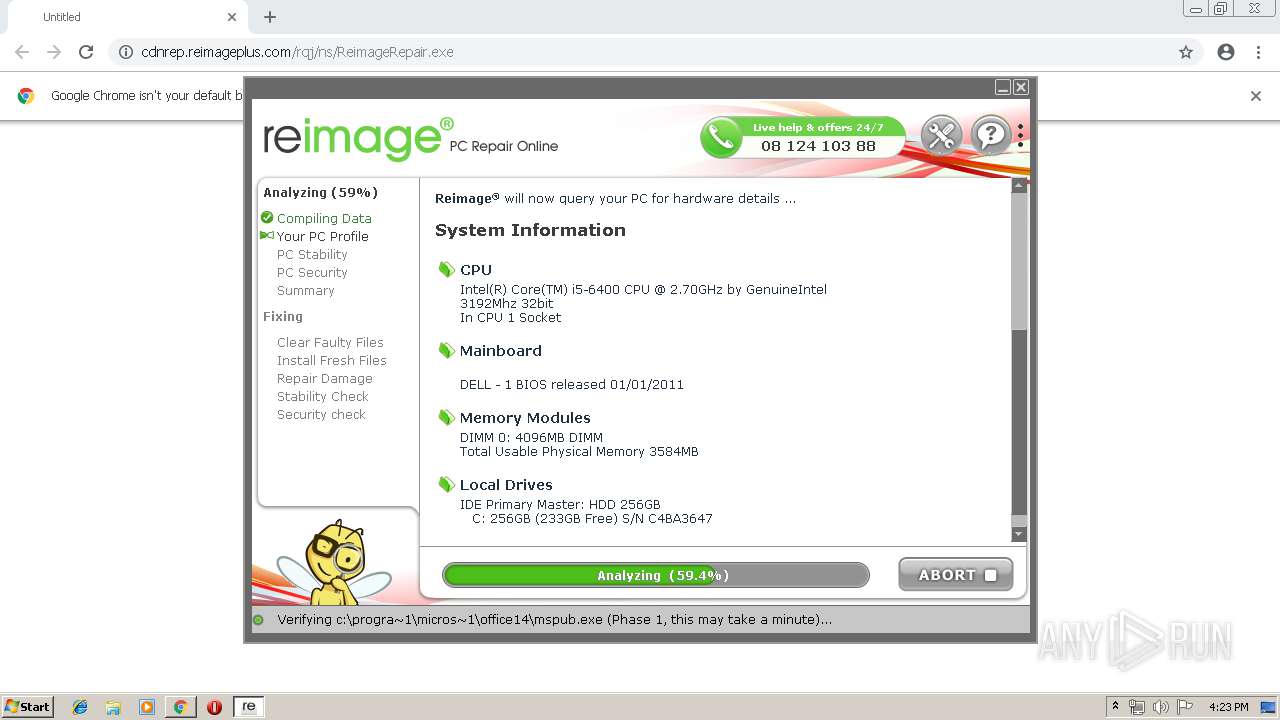Open Internet Explorer from taskbar

click(x=80, y=707)
